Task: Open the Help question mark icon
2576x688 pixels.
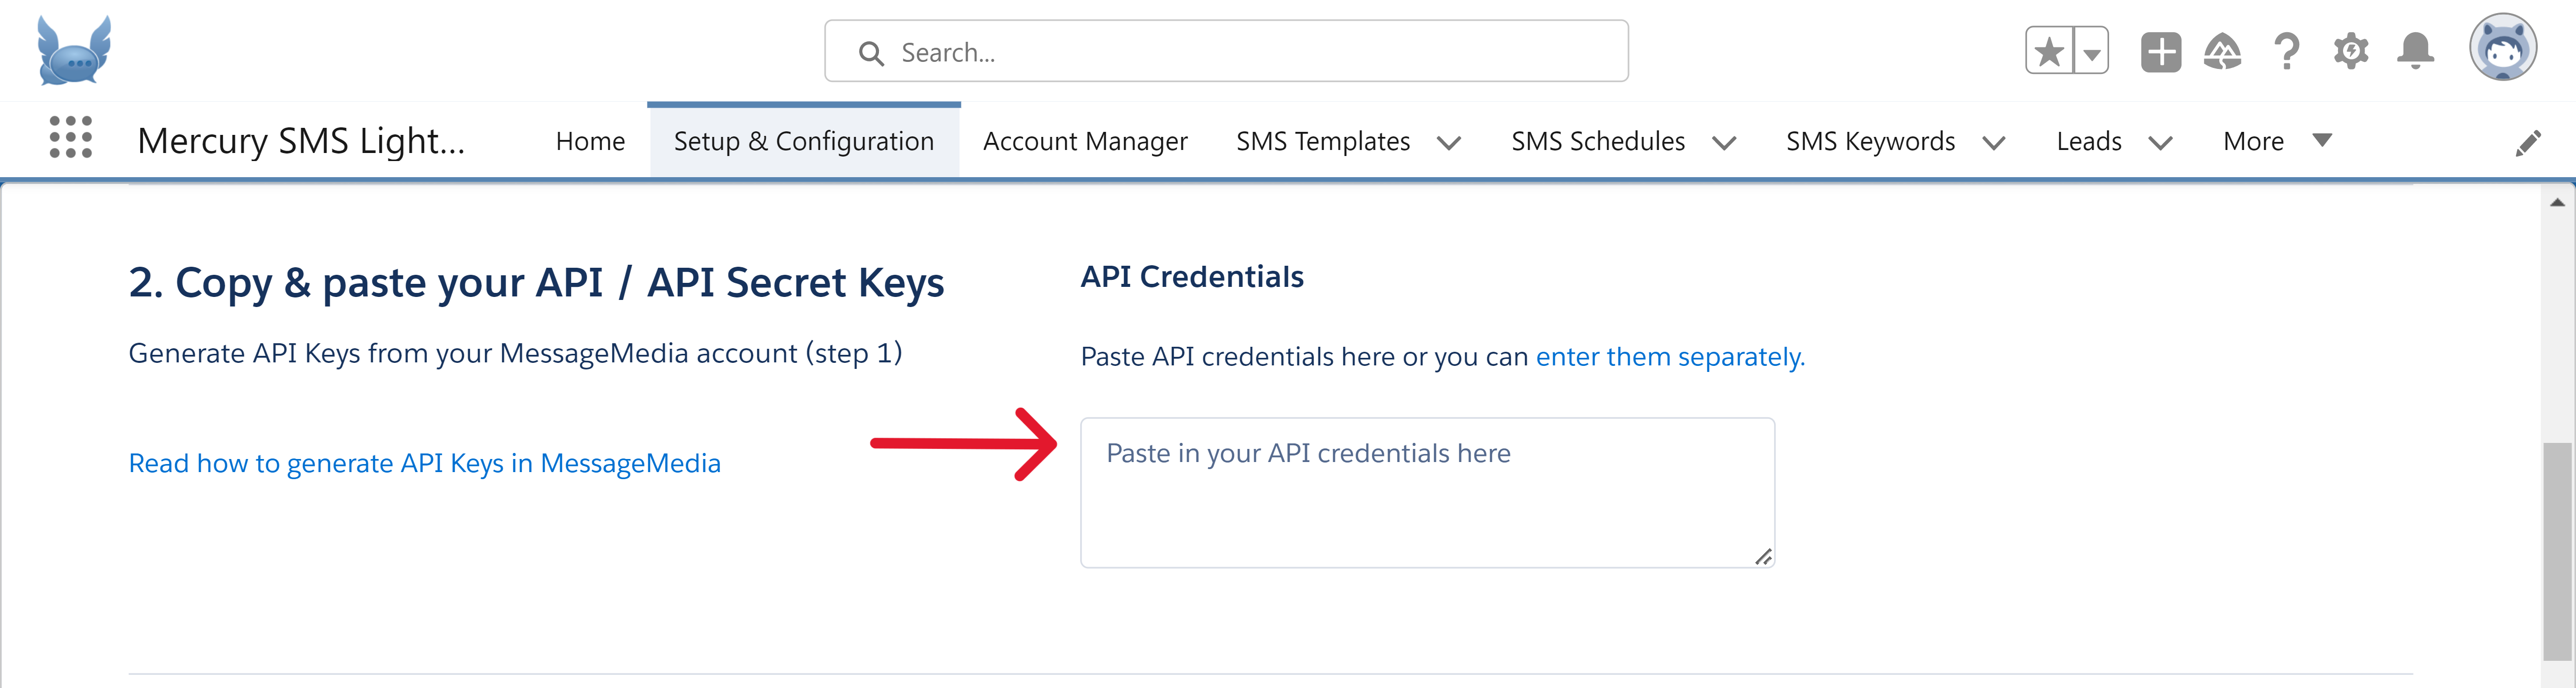Action: (x=2287, y=51)
